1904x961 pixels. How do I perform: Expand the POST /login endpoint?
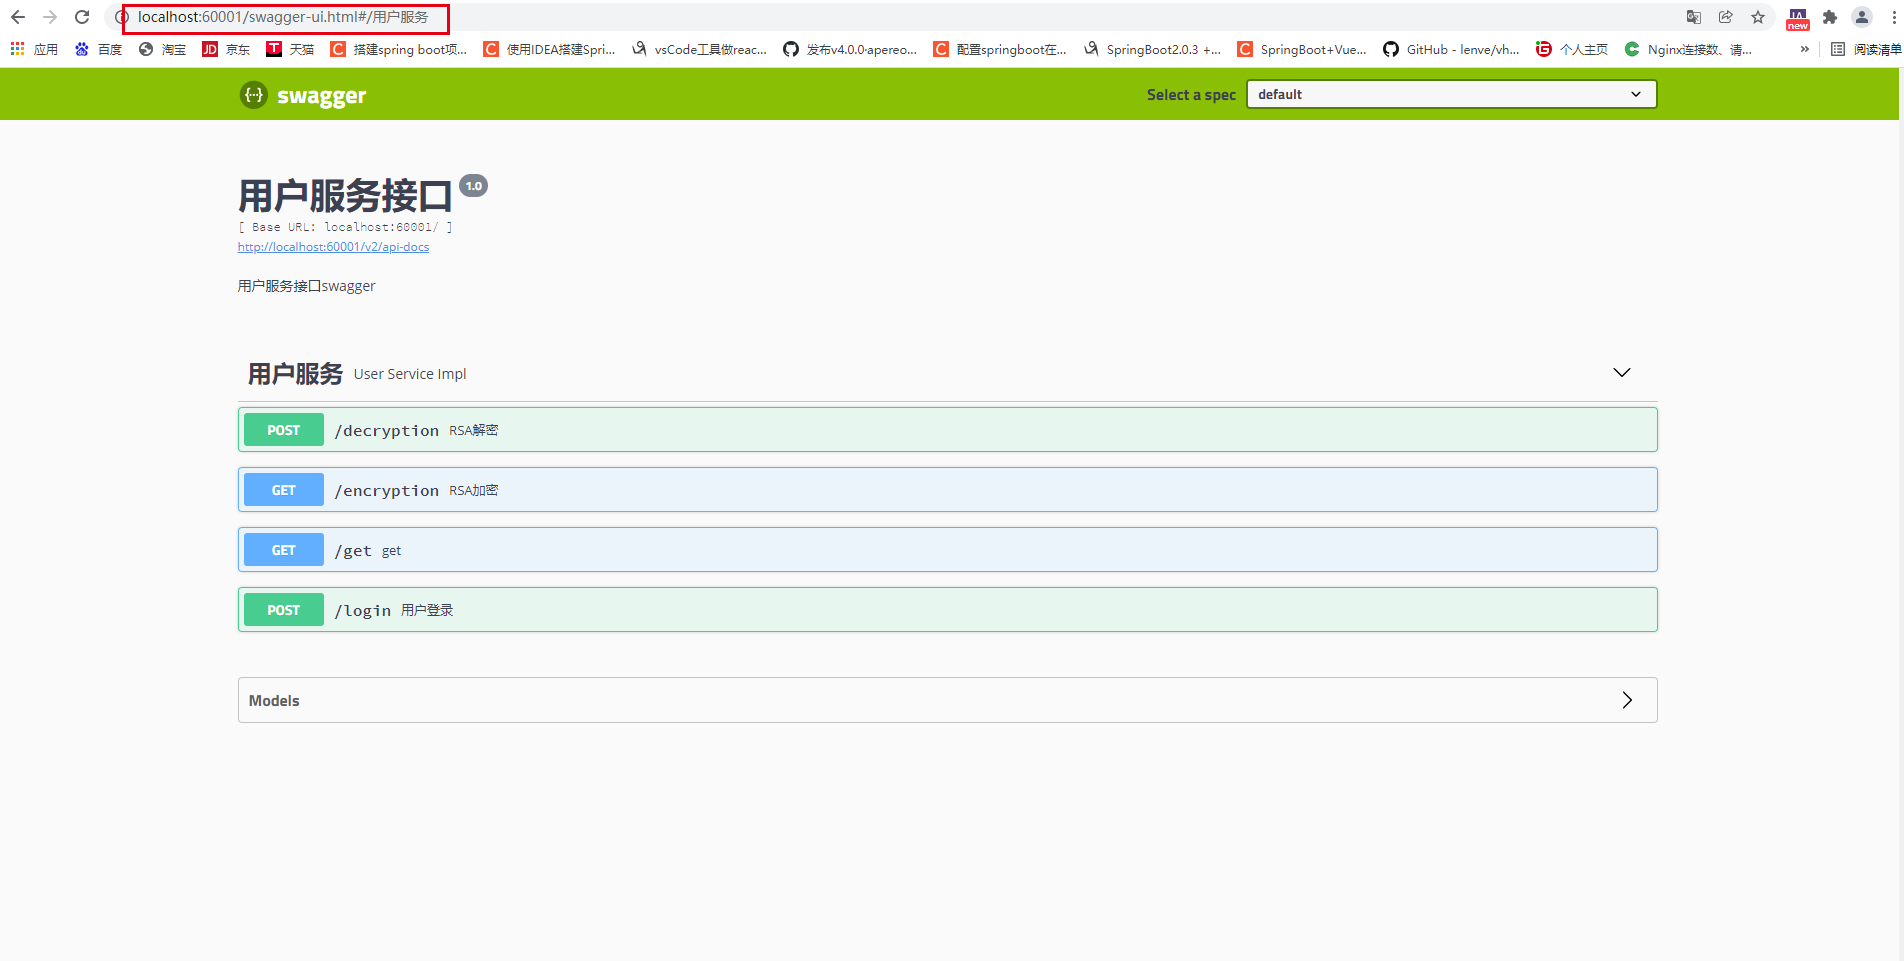tap(947, 609)
